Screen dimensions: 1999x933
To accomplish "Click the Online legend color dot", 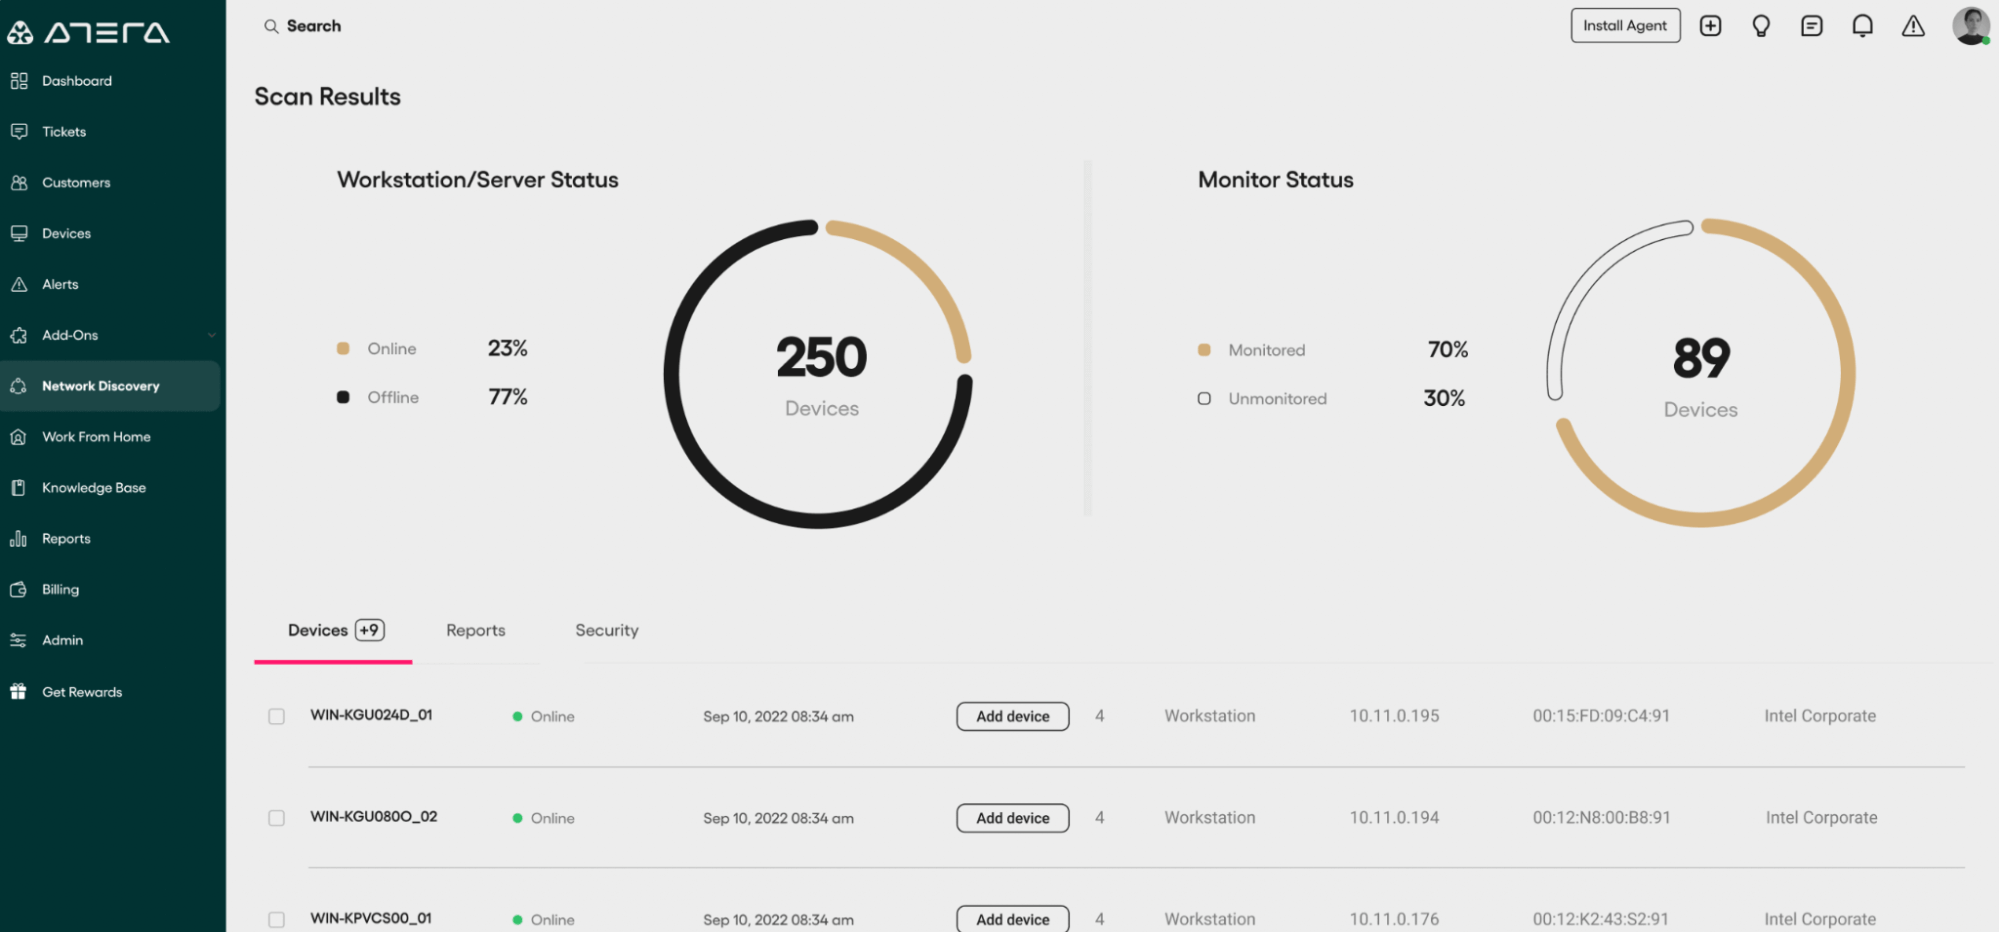I will [x=343, y=349].
